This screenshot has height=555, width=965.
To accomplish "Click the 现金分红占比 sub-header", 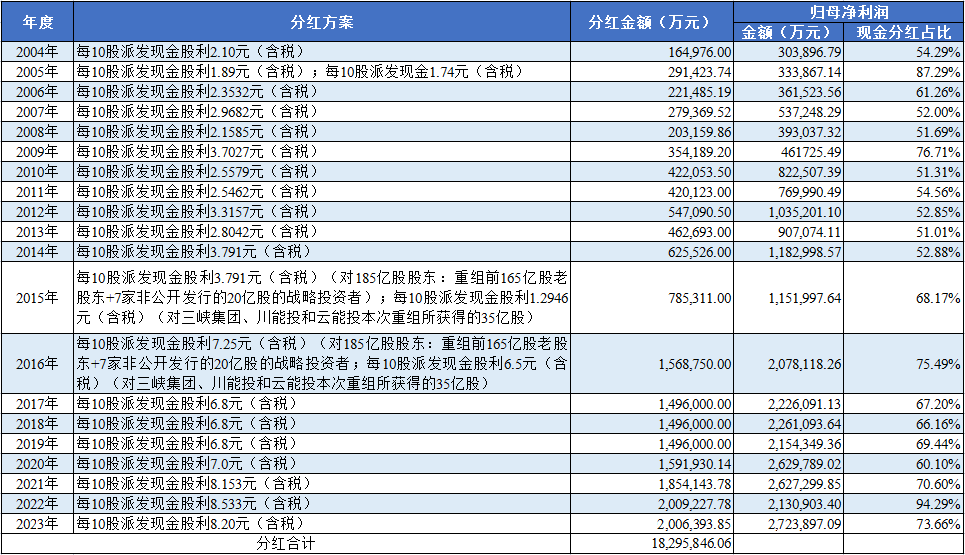I will tap(905, 32).
